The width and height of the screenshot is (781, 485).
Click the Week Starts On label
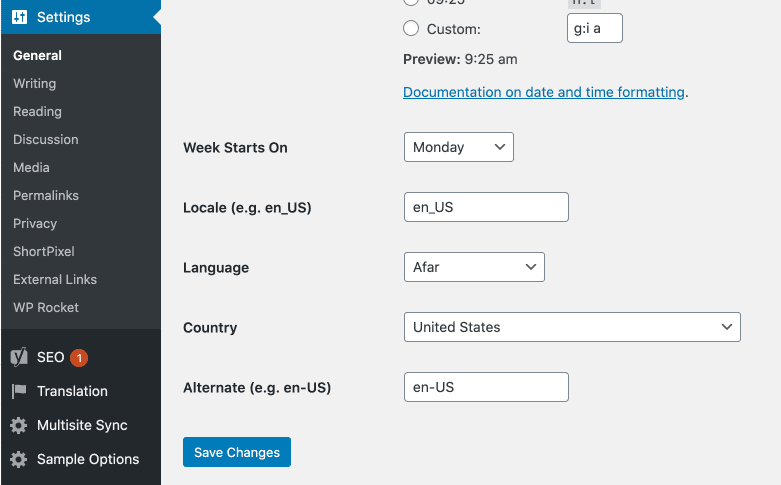tap(235, 147)
